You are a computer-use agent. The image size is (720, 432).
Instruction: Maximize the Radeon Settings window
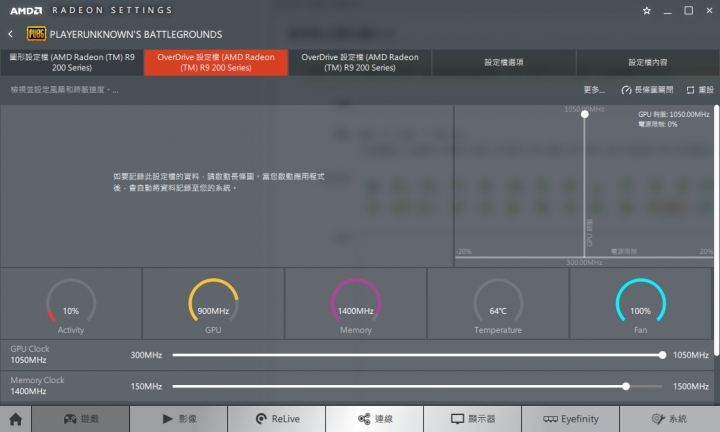click(x=688, y=11)
